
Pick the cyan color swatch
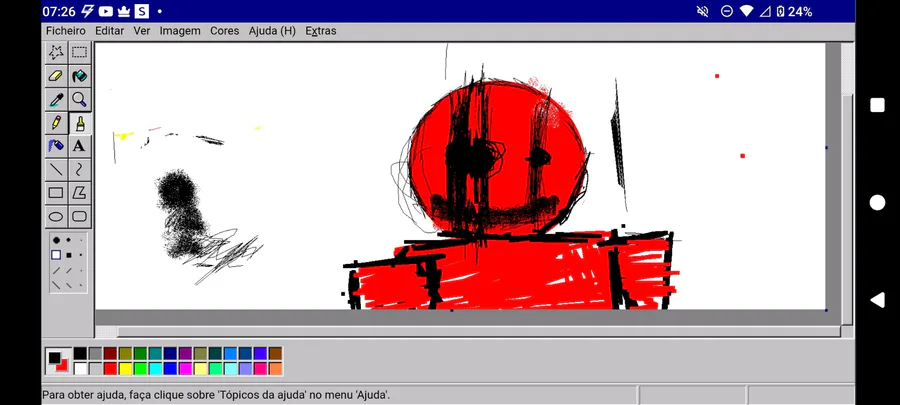point(155,368)
